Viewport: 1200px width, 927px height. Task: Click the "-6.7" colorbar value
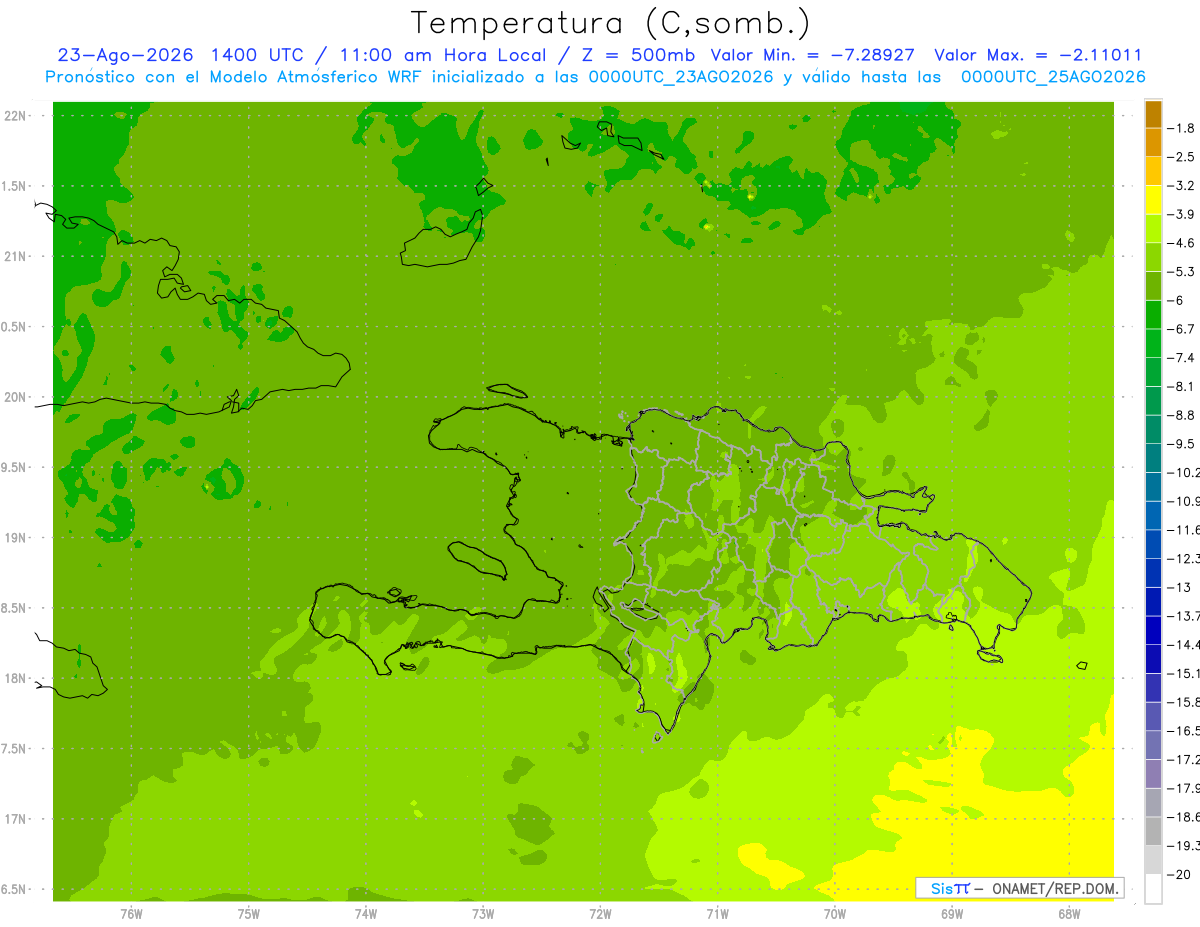coord(1183,329)
